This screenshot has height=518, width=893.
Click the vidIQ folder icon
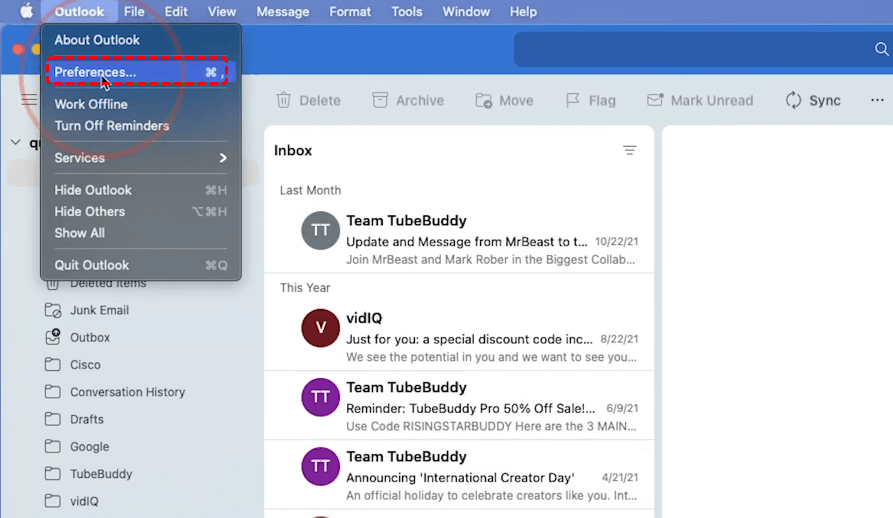click(53, 501)
